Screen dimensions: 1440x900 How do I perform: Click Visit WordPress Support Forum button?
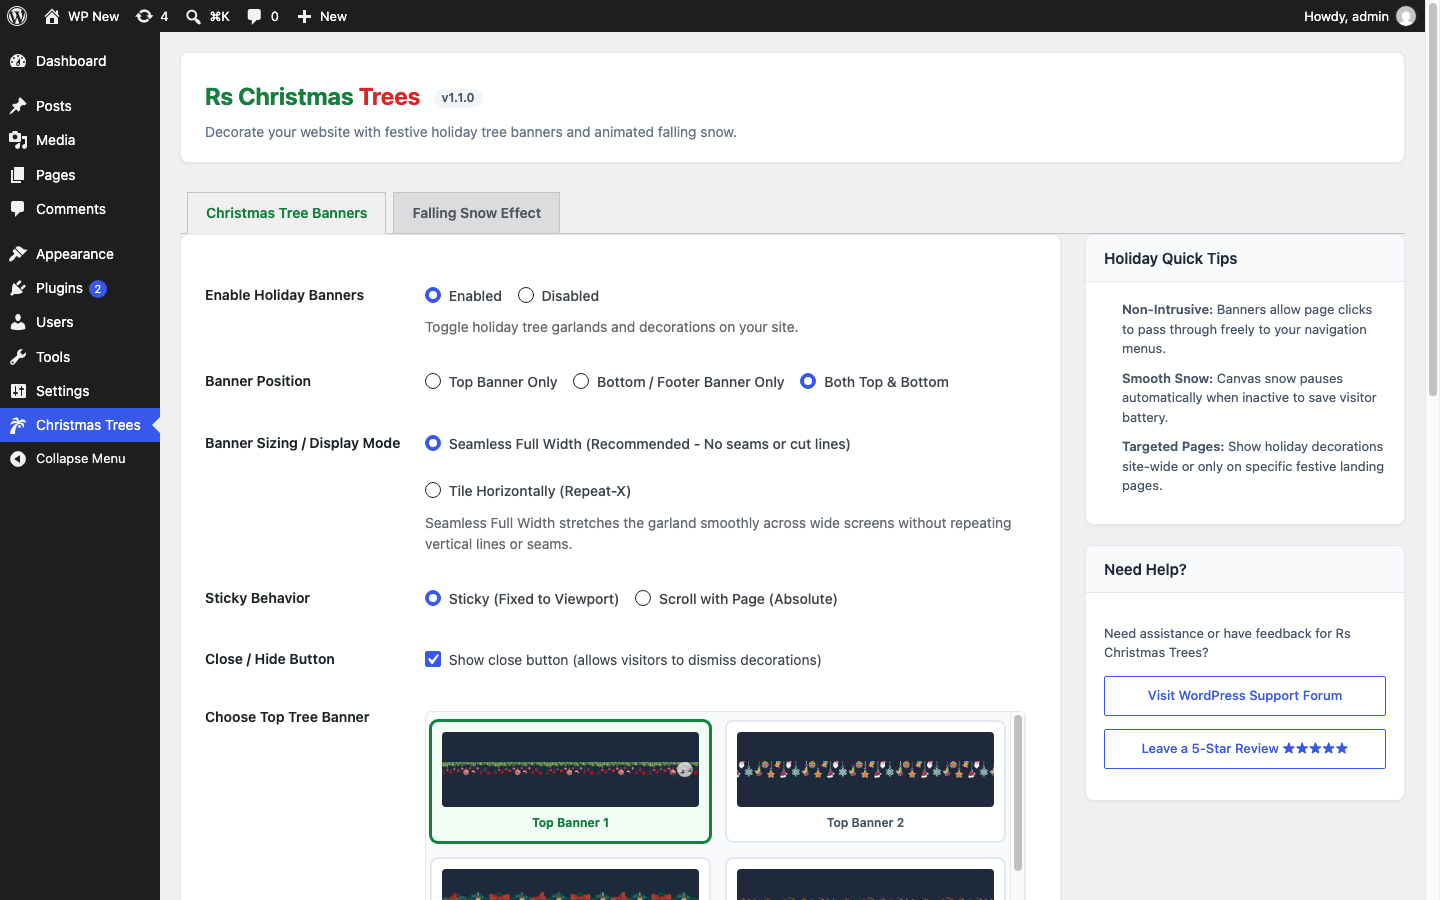pos(1245,696)
